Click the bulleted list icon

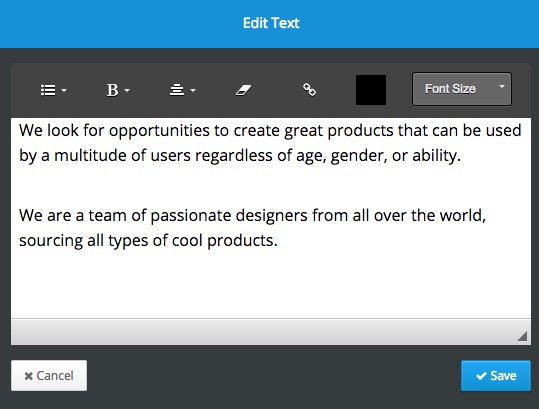[48, 90]
